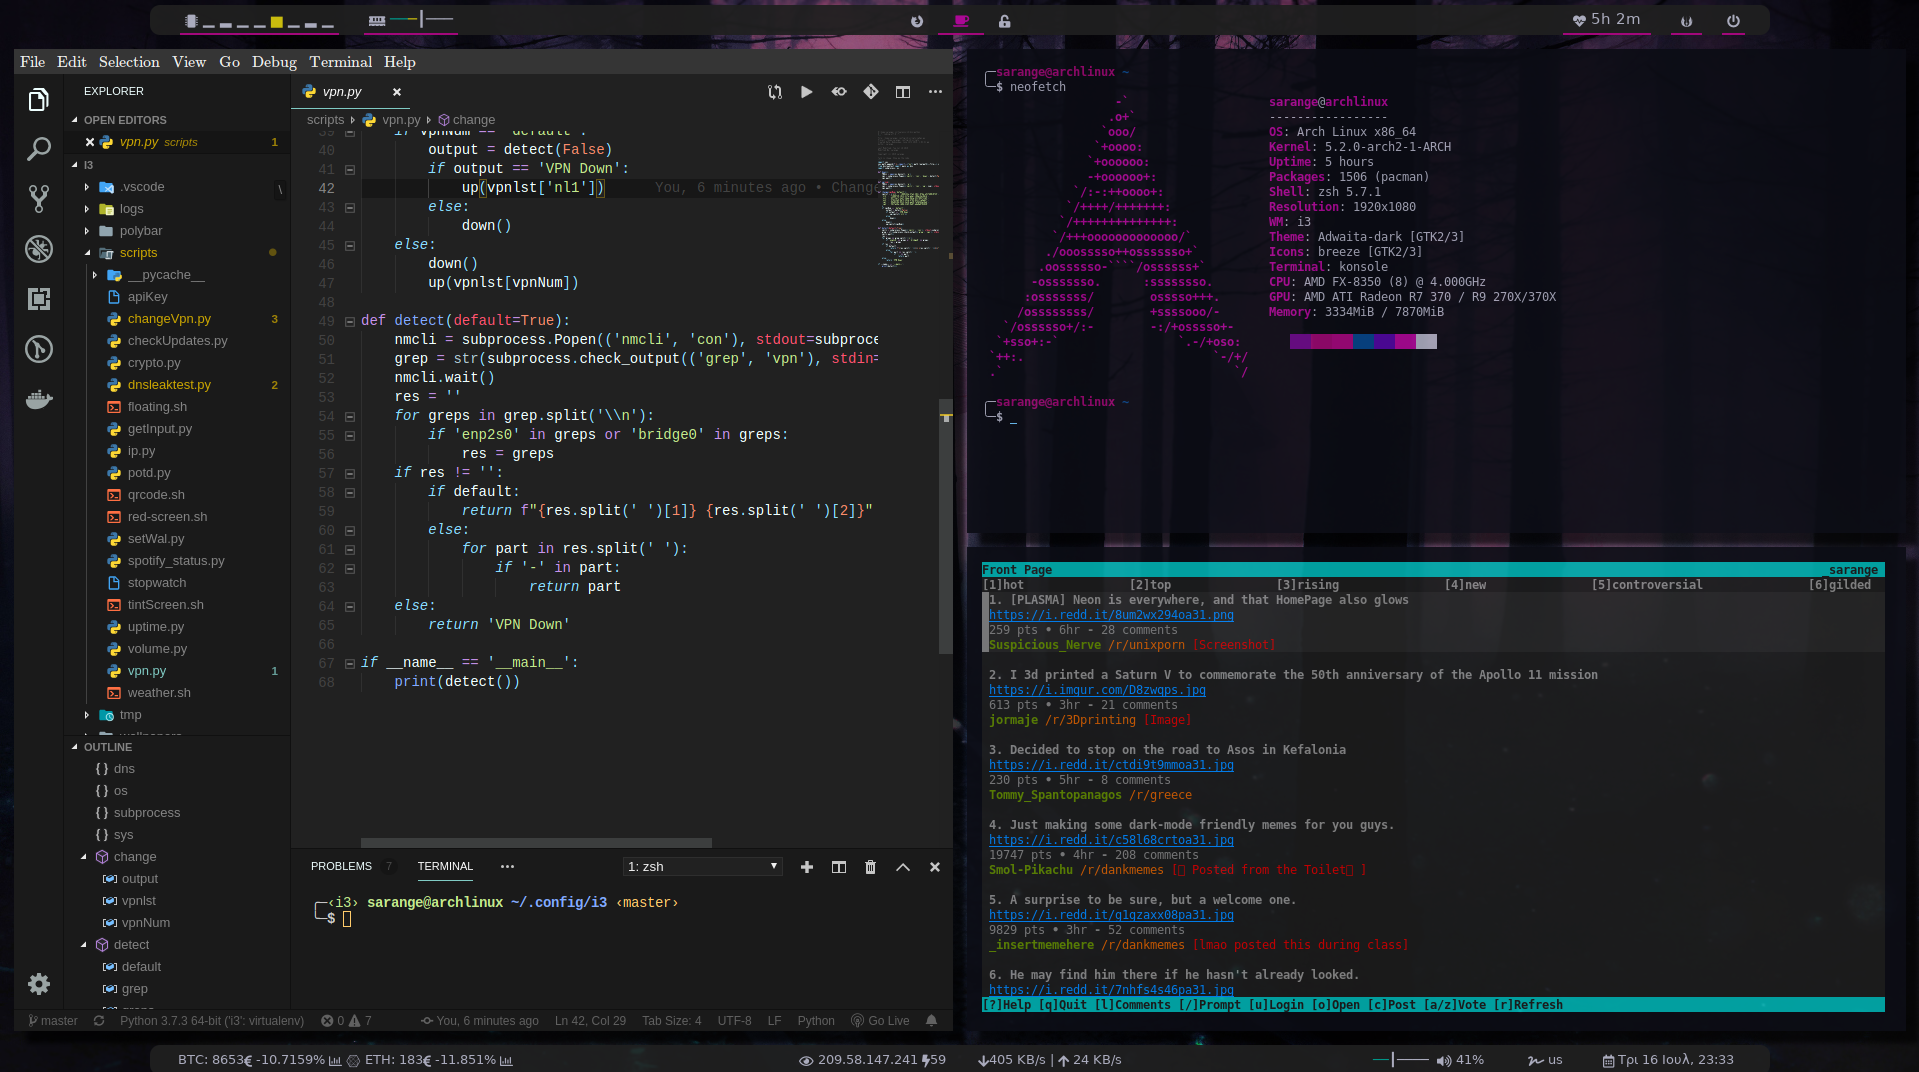
Task: Fold the else block at line 60
Action: (350, 530)
